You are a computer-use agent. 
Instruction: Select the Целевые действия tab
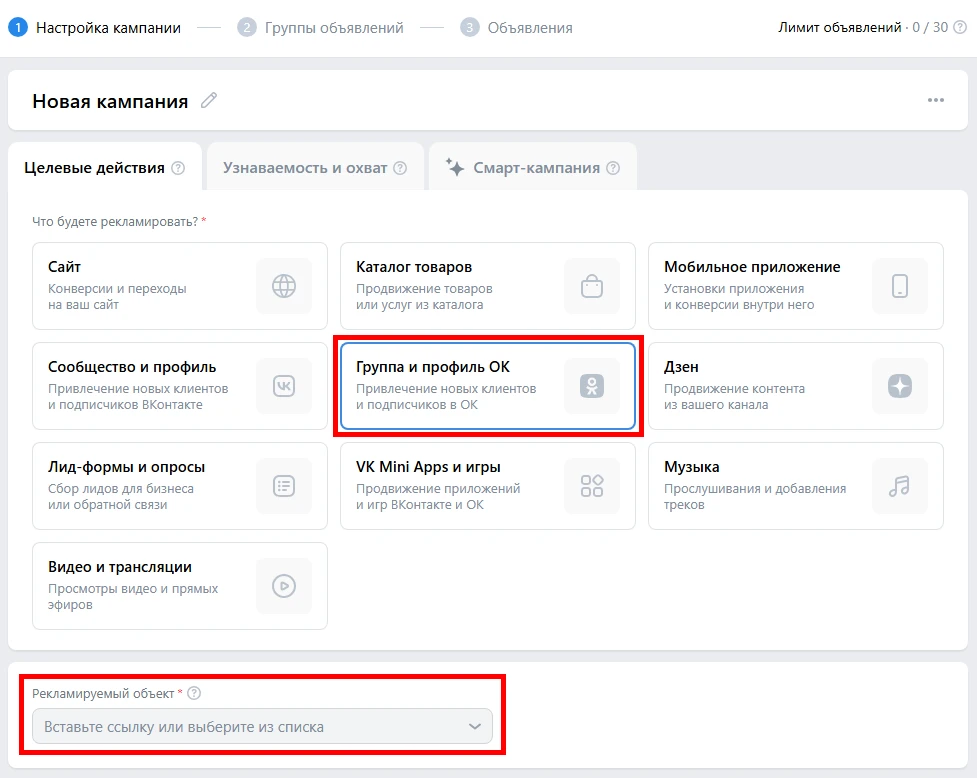tap(94, 168)
